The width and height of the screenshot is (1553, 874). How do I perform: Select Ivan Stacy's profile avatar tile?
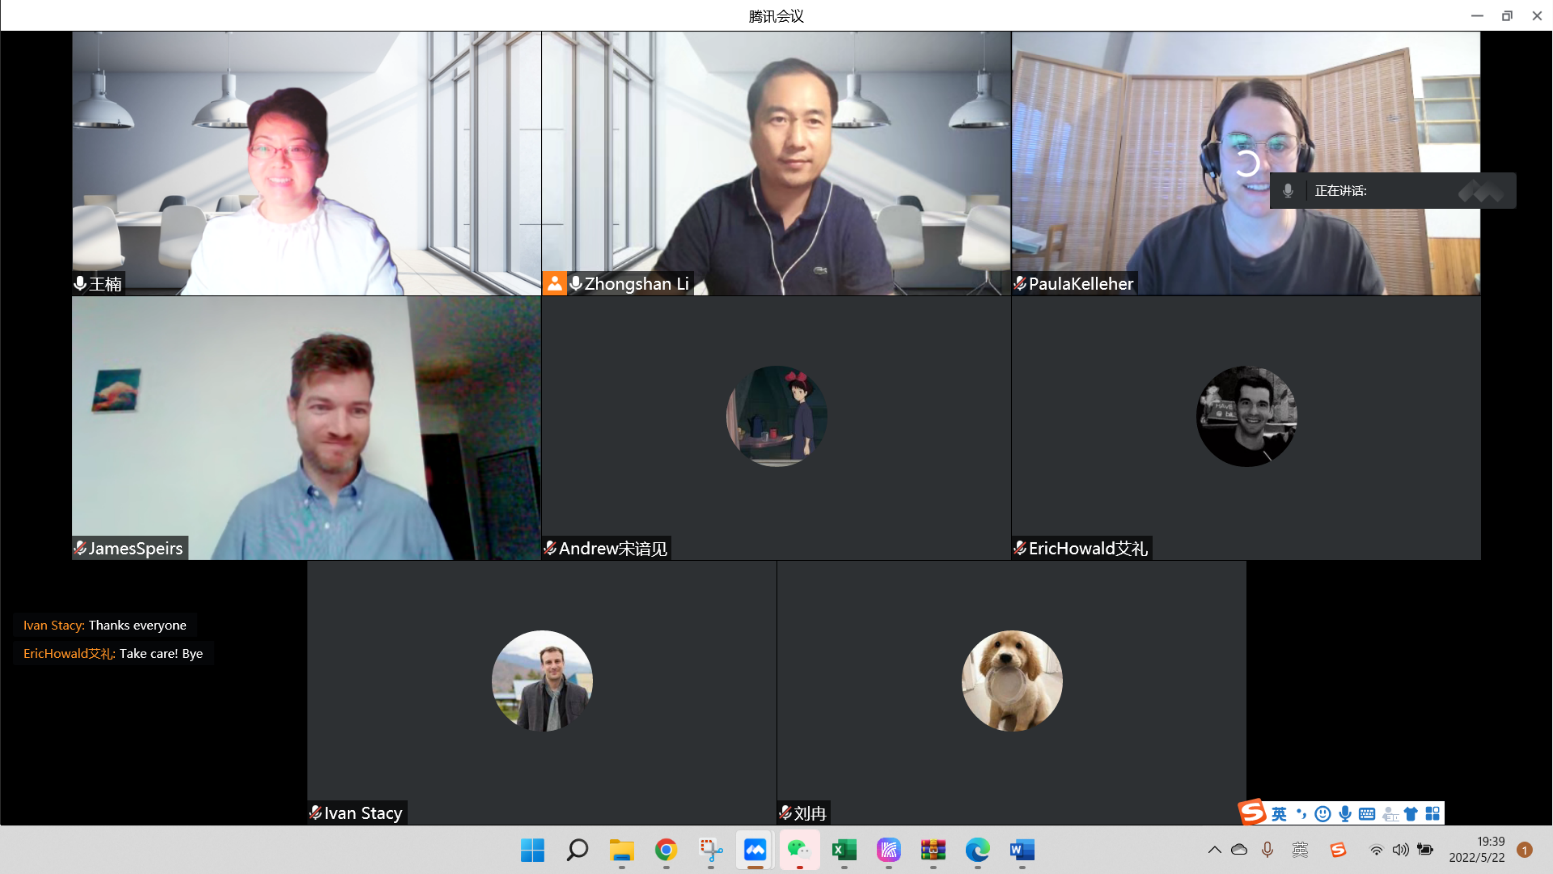[542, 681]
